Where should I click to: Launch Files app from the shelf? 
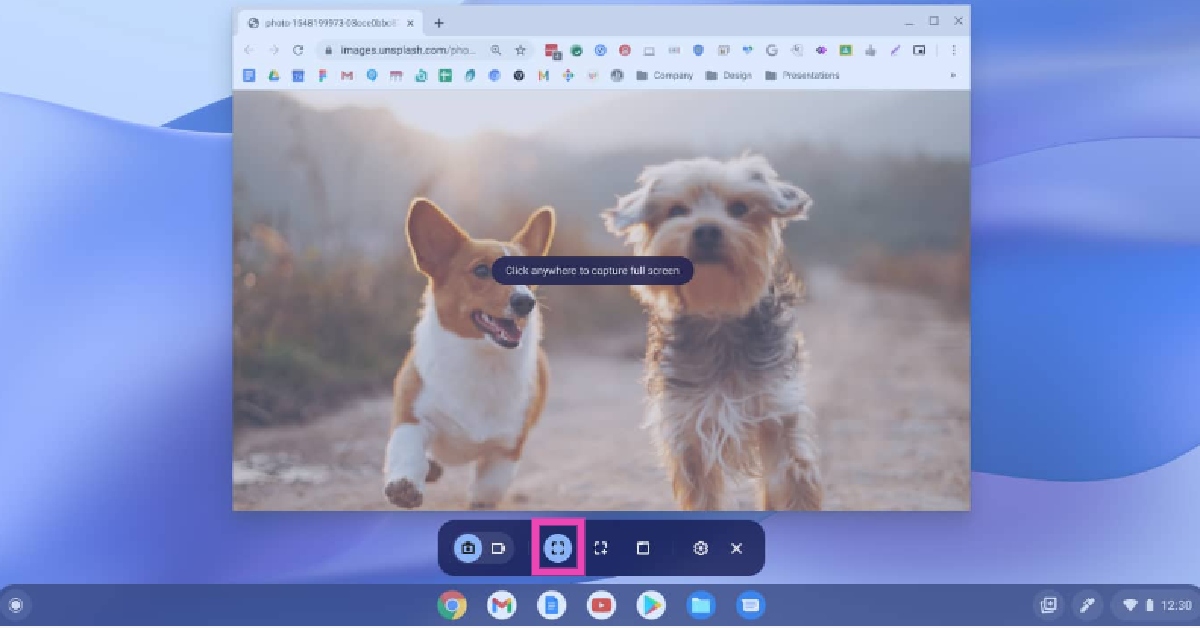tap(701, 605)
